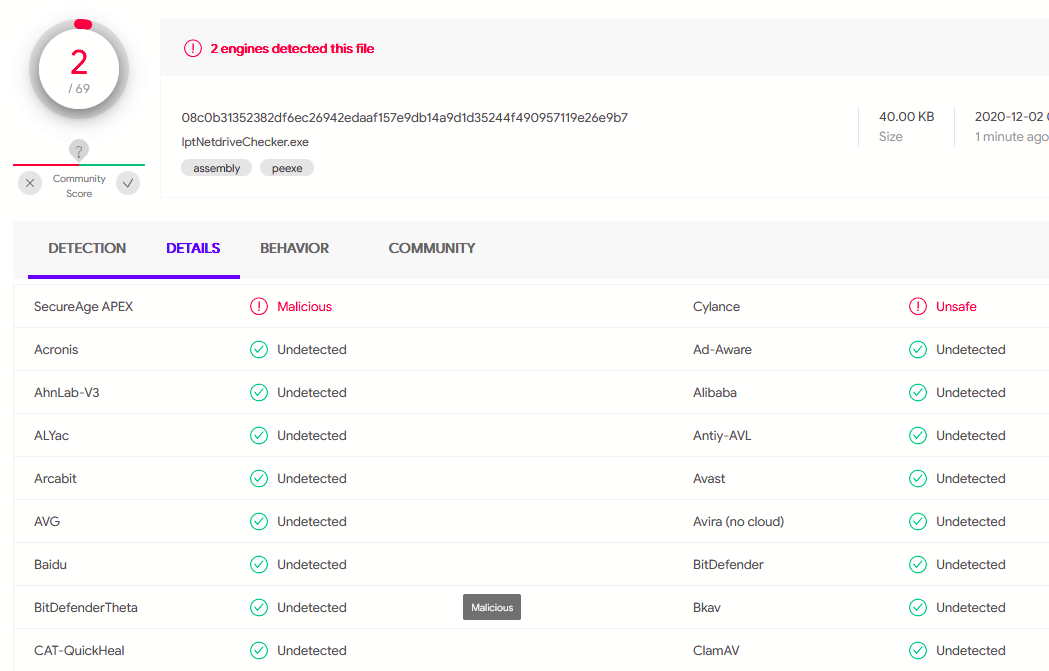Click the green check icon for ClamAV
1049x671 pixels.
pos(918,650)
